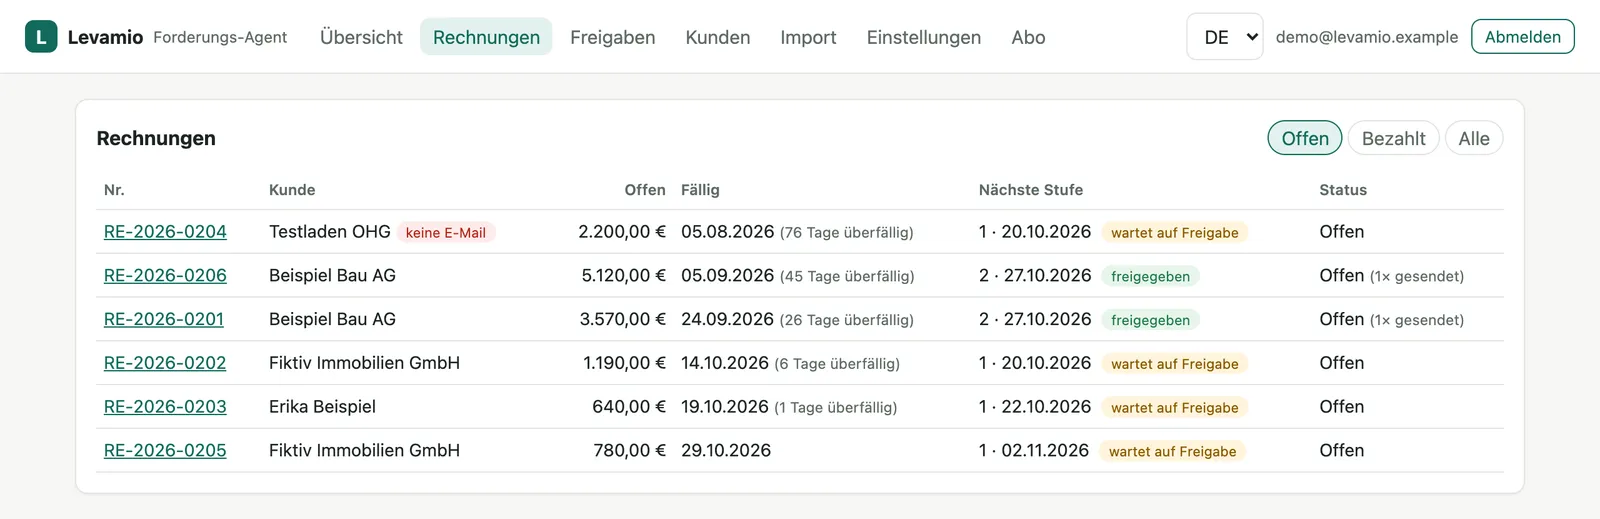This screenshot has width=1600, height=519.
Task: Click the amount '2.200,00 €'
Action: (622, 232)
